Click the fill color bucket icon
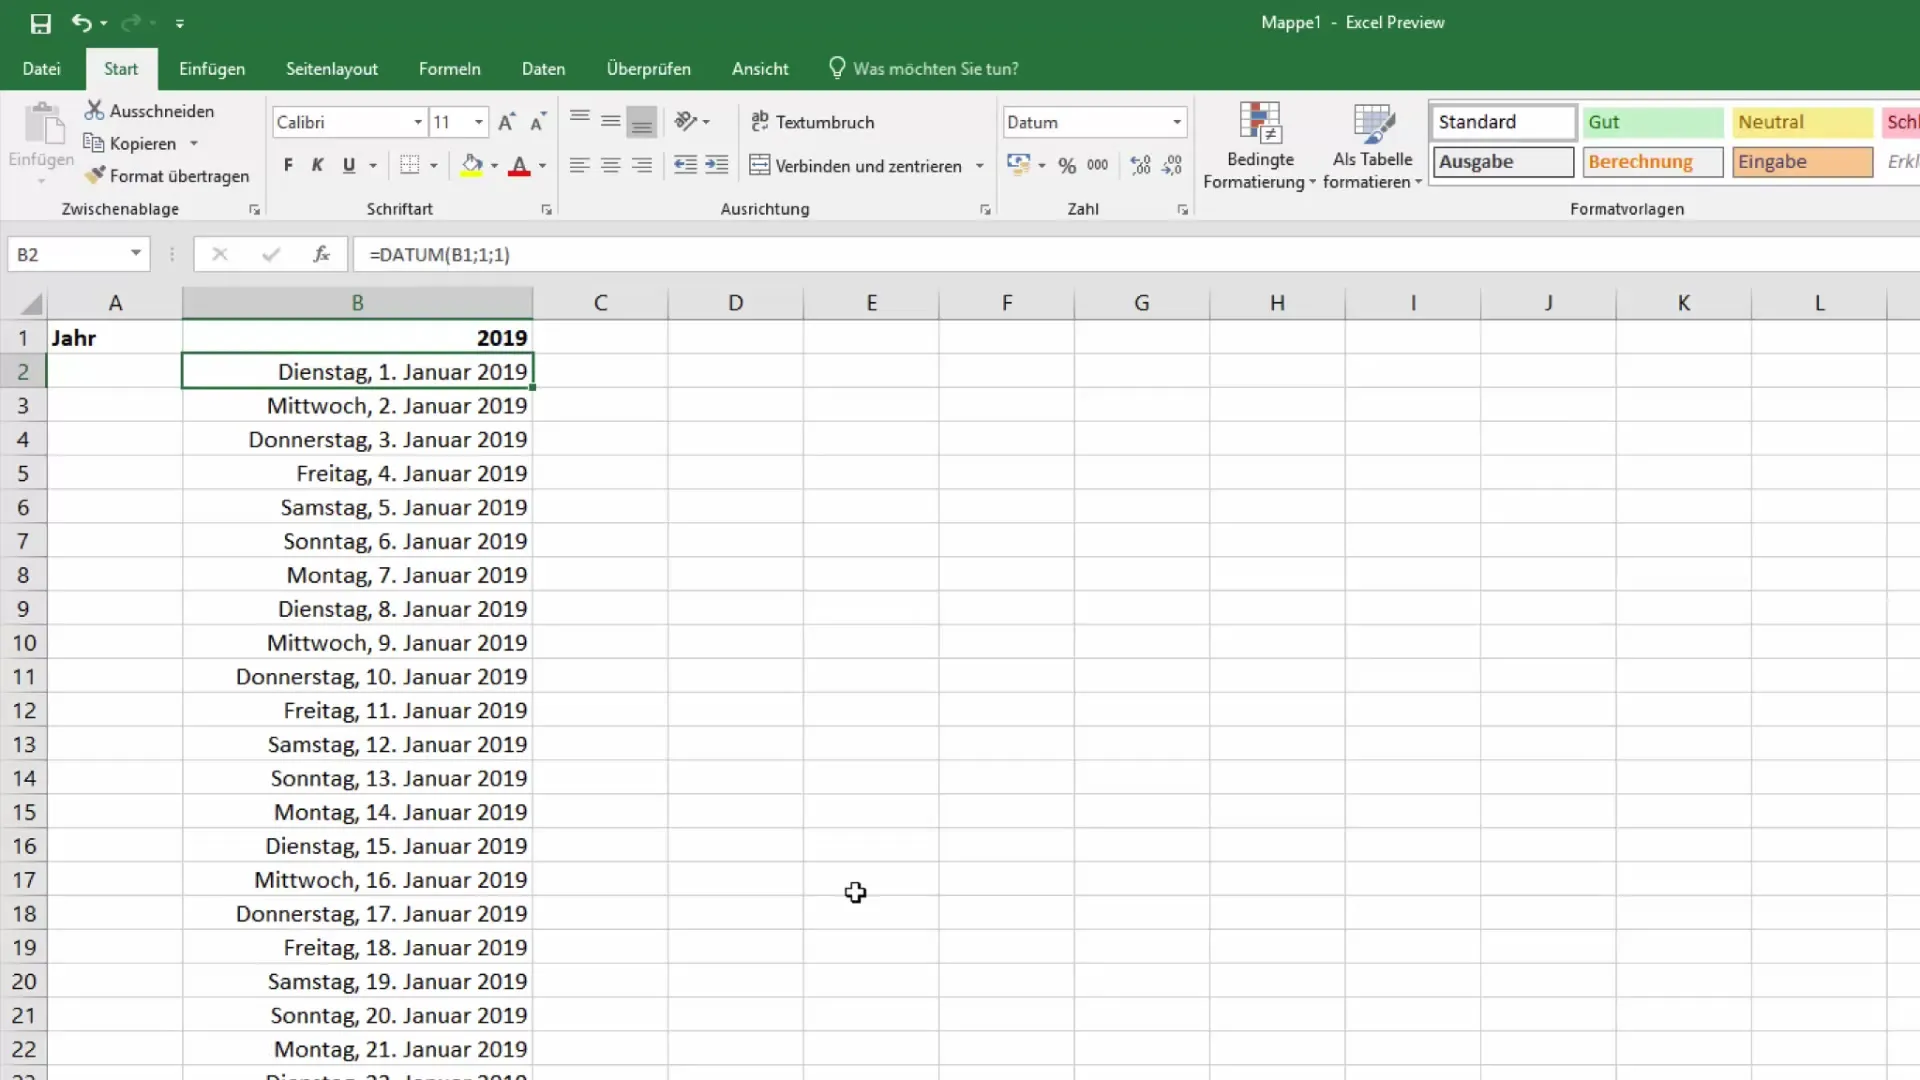 point(471,166)
